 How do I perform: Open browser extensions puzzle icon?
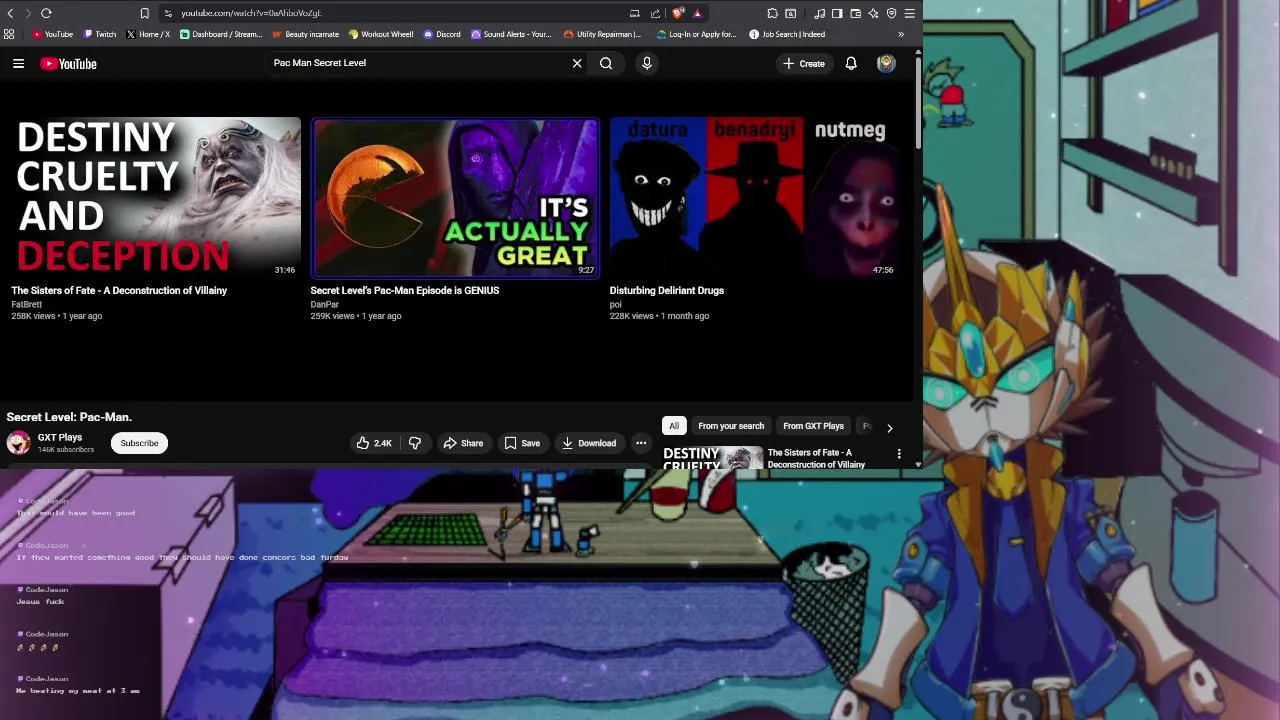coord(773,13)
